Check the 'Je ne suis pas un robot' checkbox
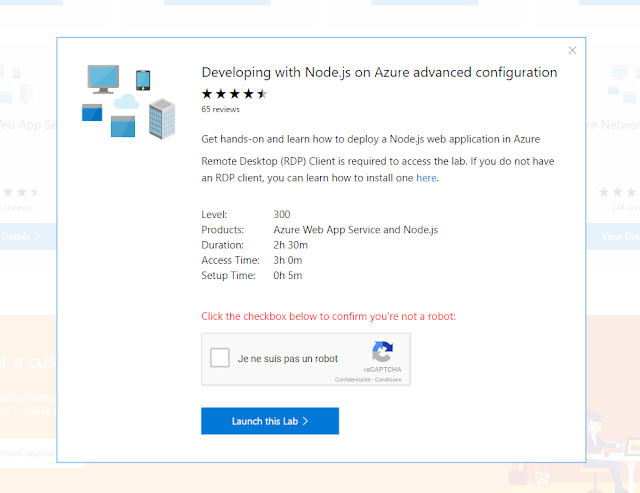Image resolution: width=640 pixels, height=493 pixels. point(220,358)
